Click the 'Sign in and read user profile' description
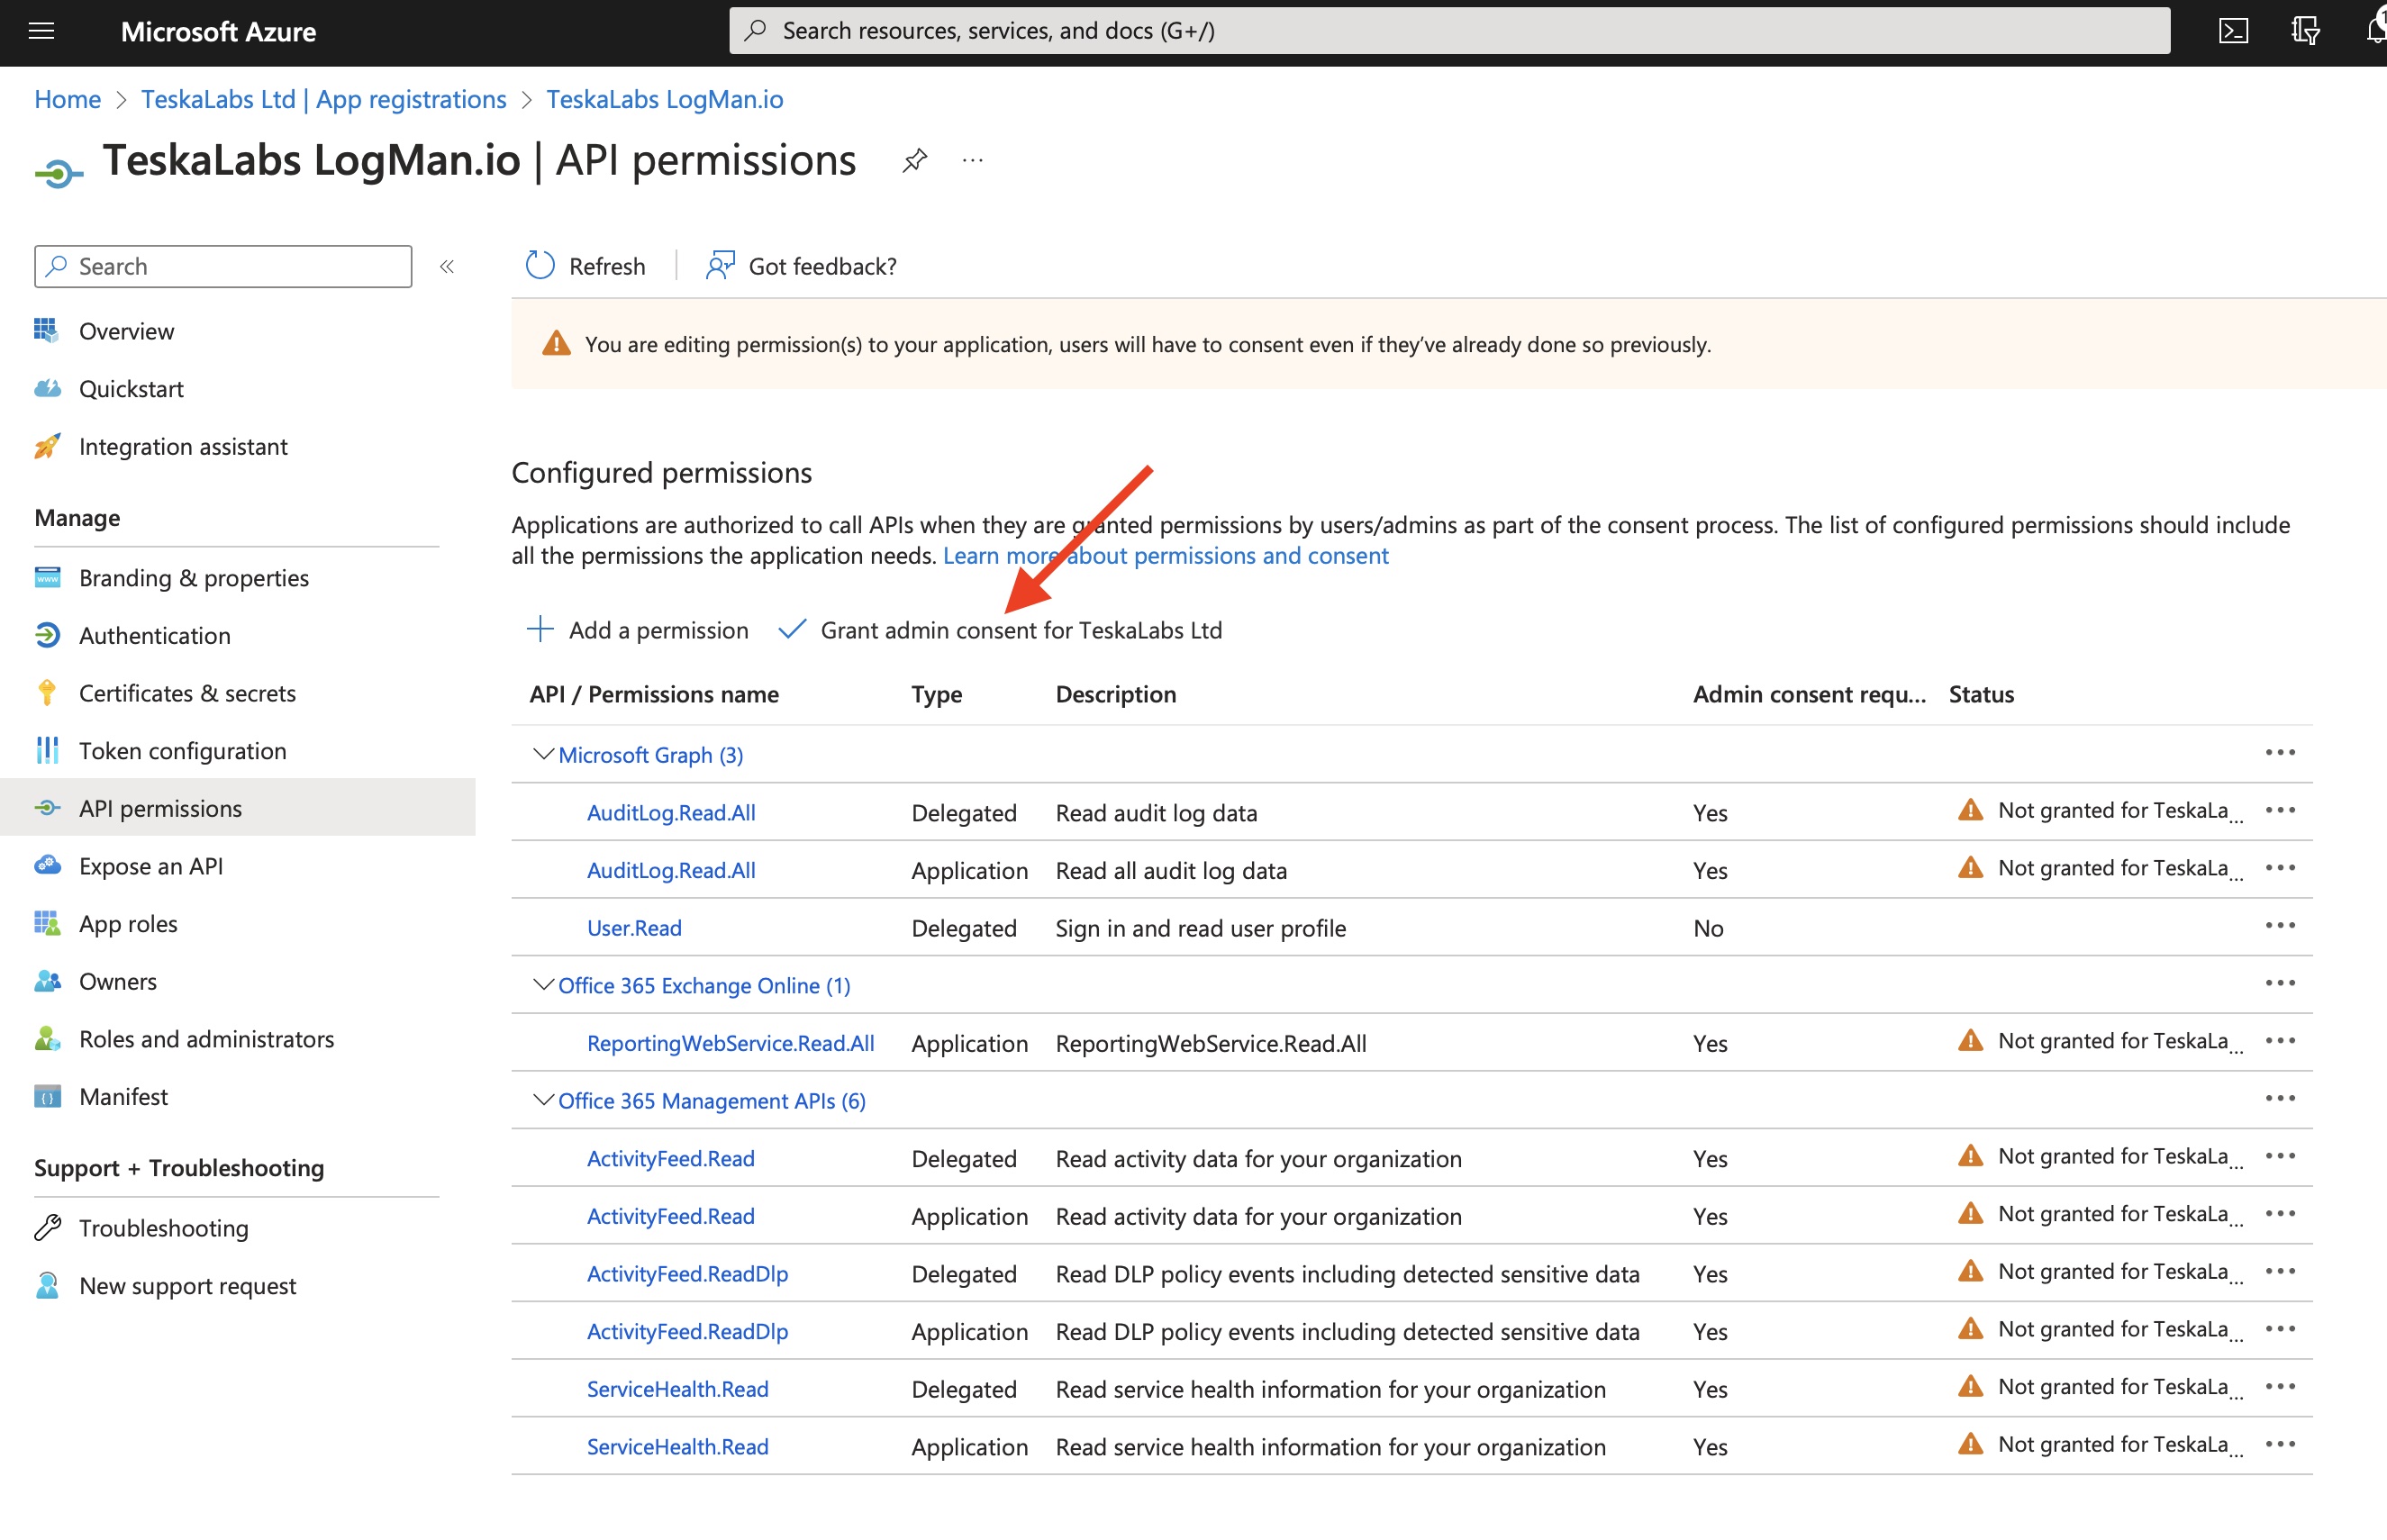The height and width of the screenshot is (1540, 2387). [x=1200, y=928]
